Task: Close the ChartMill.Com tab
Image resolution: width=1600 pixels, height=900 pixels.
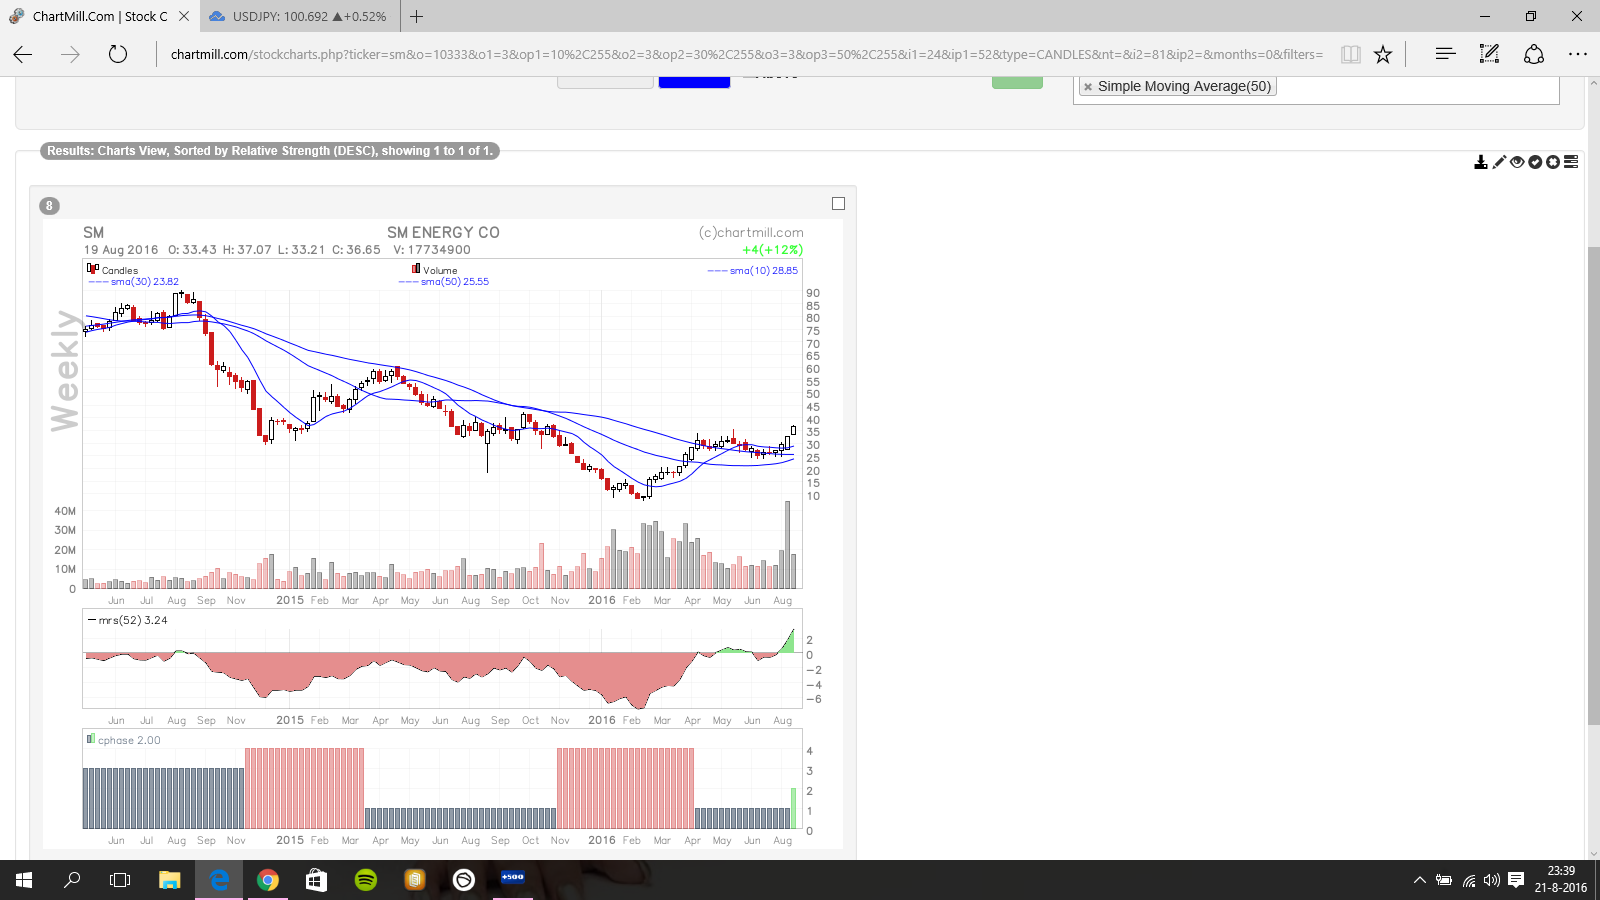Action: (184, 16)
